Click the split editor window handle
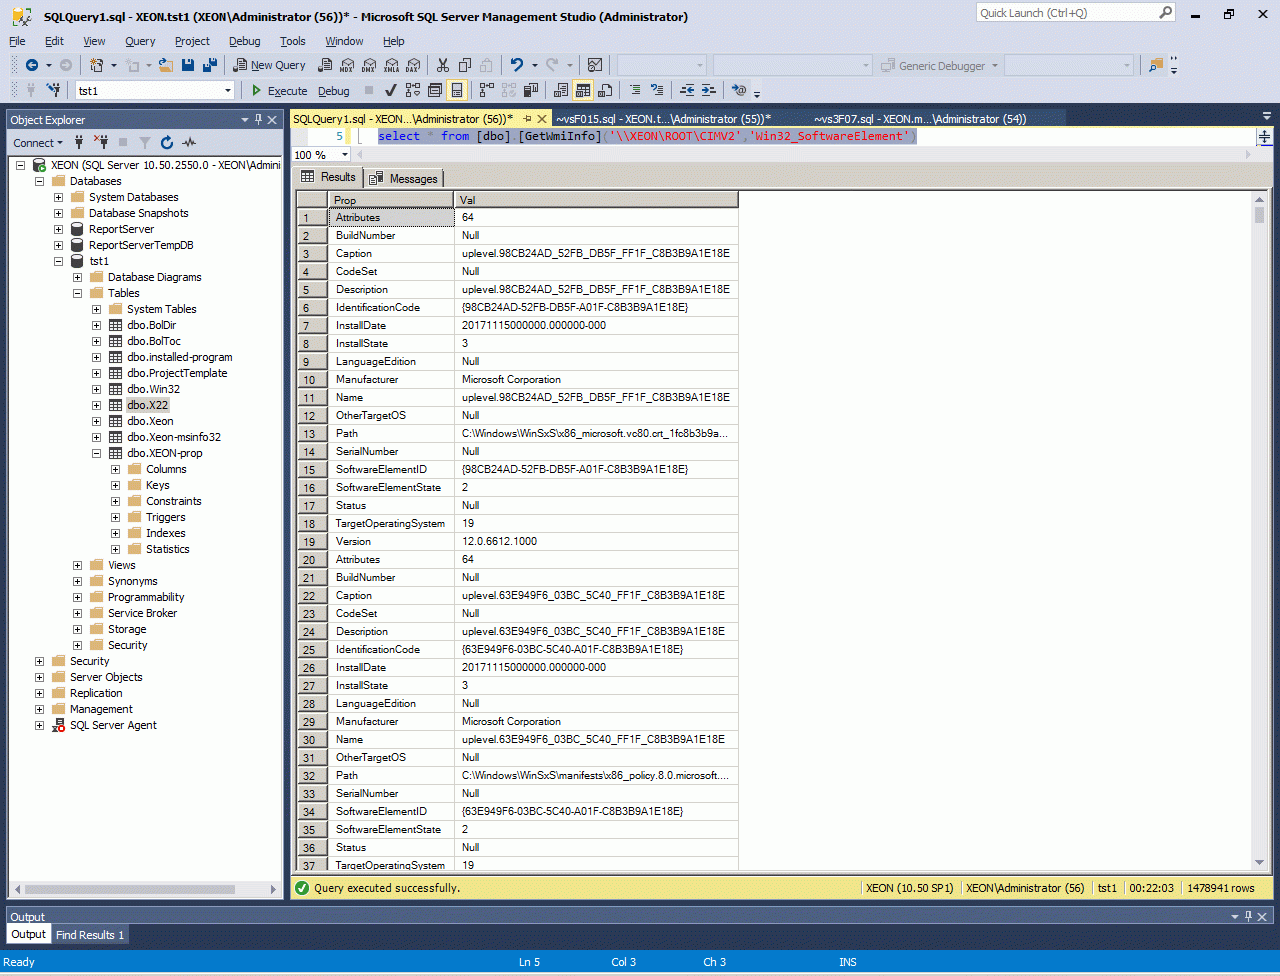 tap(1265, 137)
